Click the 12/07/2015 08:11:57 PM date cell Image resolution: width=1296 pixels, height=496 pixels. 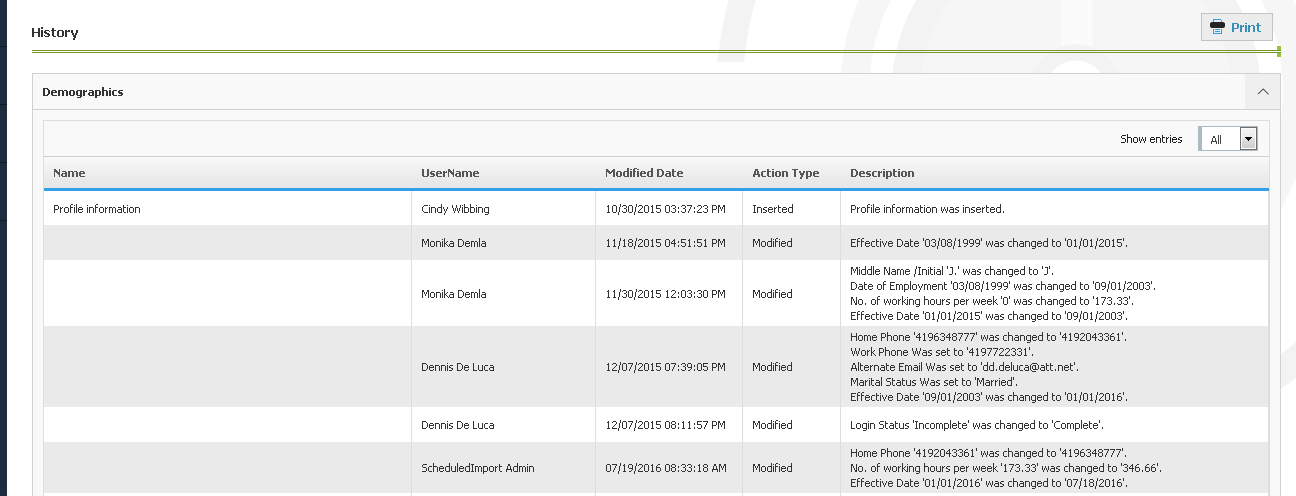point(665,425)
